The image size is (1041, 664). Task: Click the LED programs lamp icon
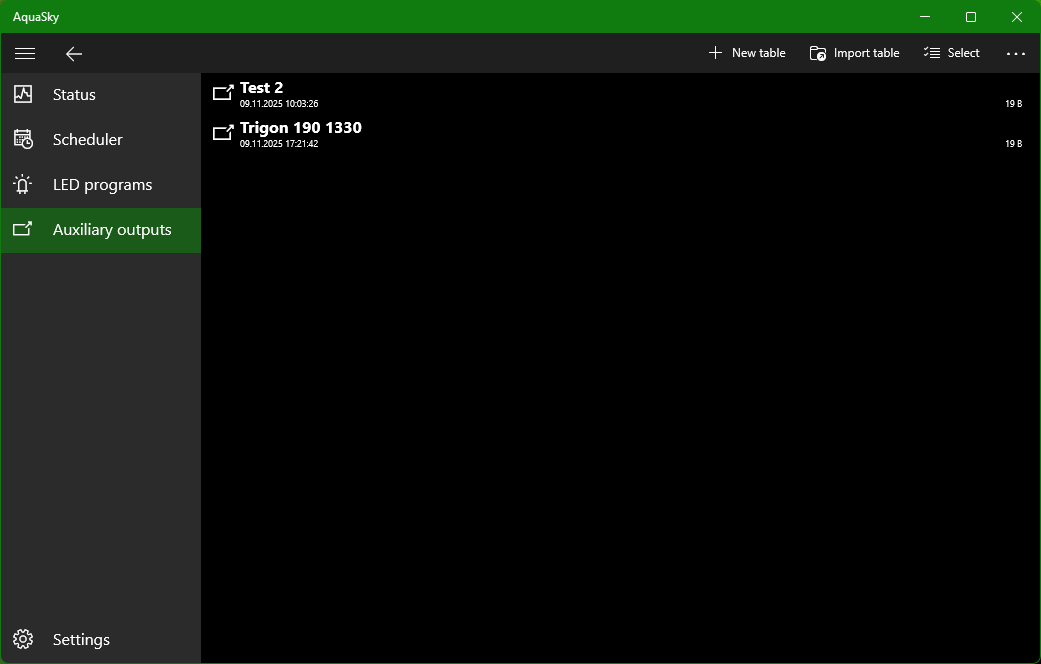click(23, 185)
